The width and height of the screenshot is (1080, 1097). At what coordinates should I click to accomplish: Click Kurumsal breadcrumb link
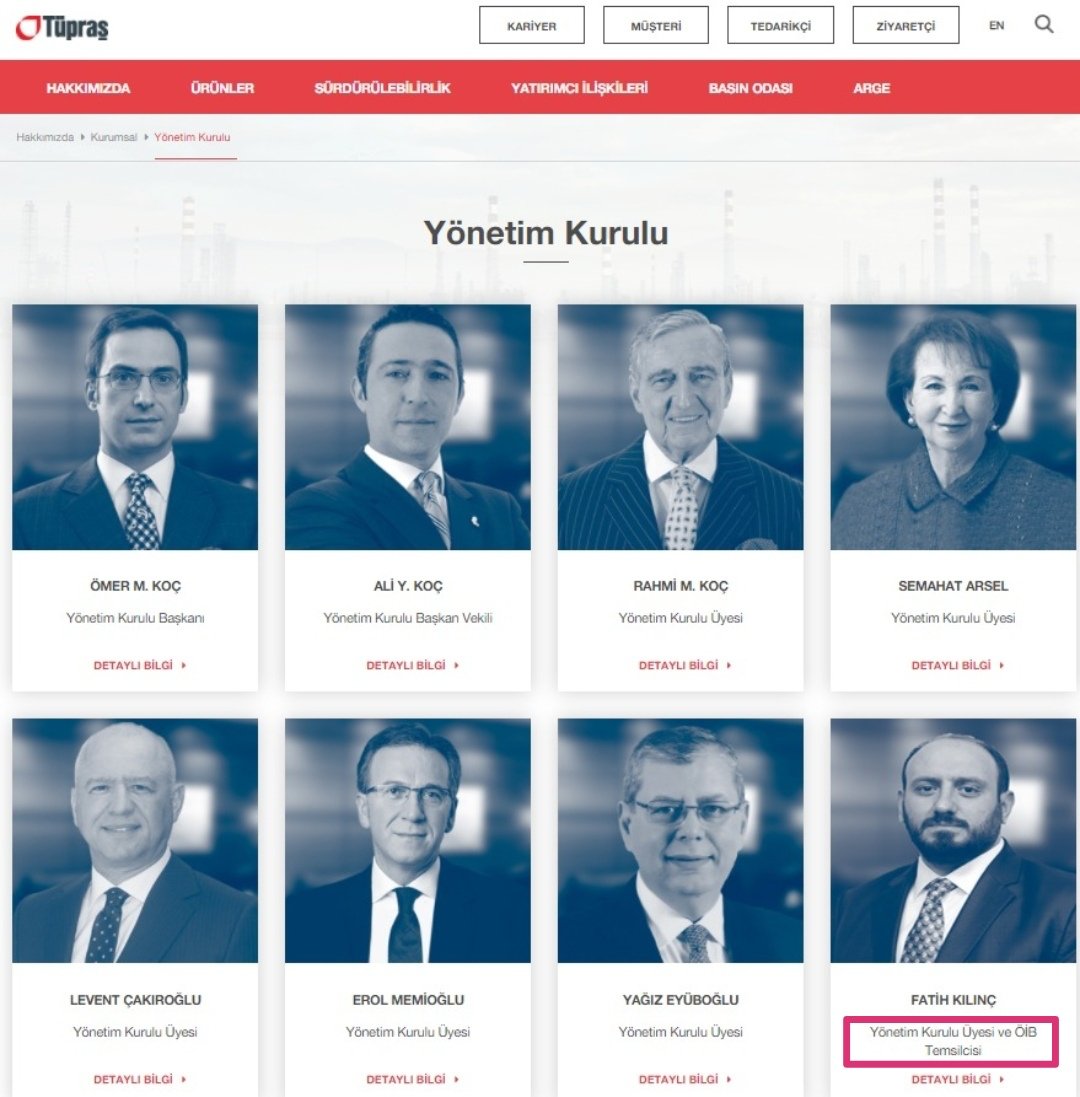[x=113, y=137]
